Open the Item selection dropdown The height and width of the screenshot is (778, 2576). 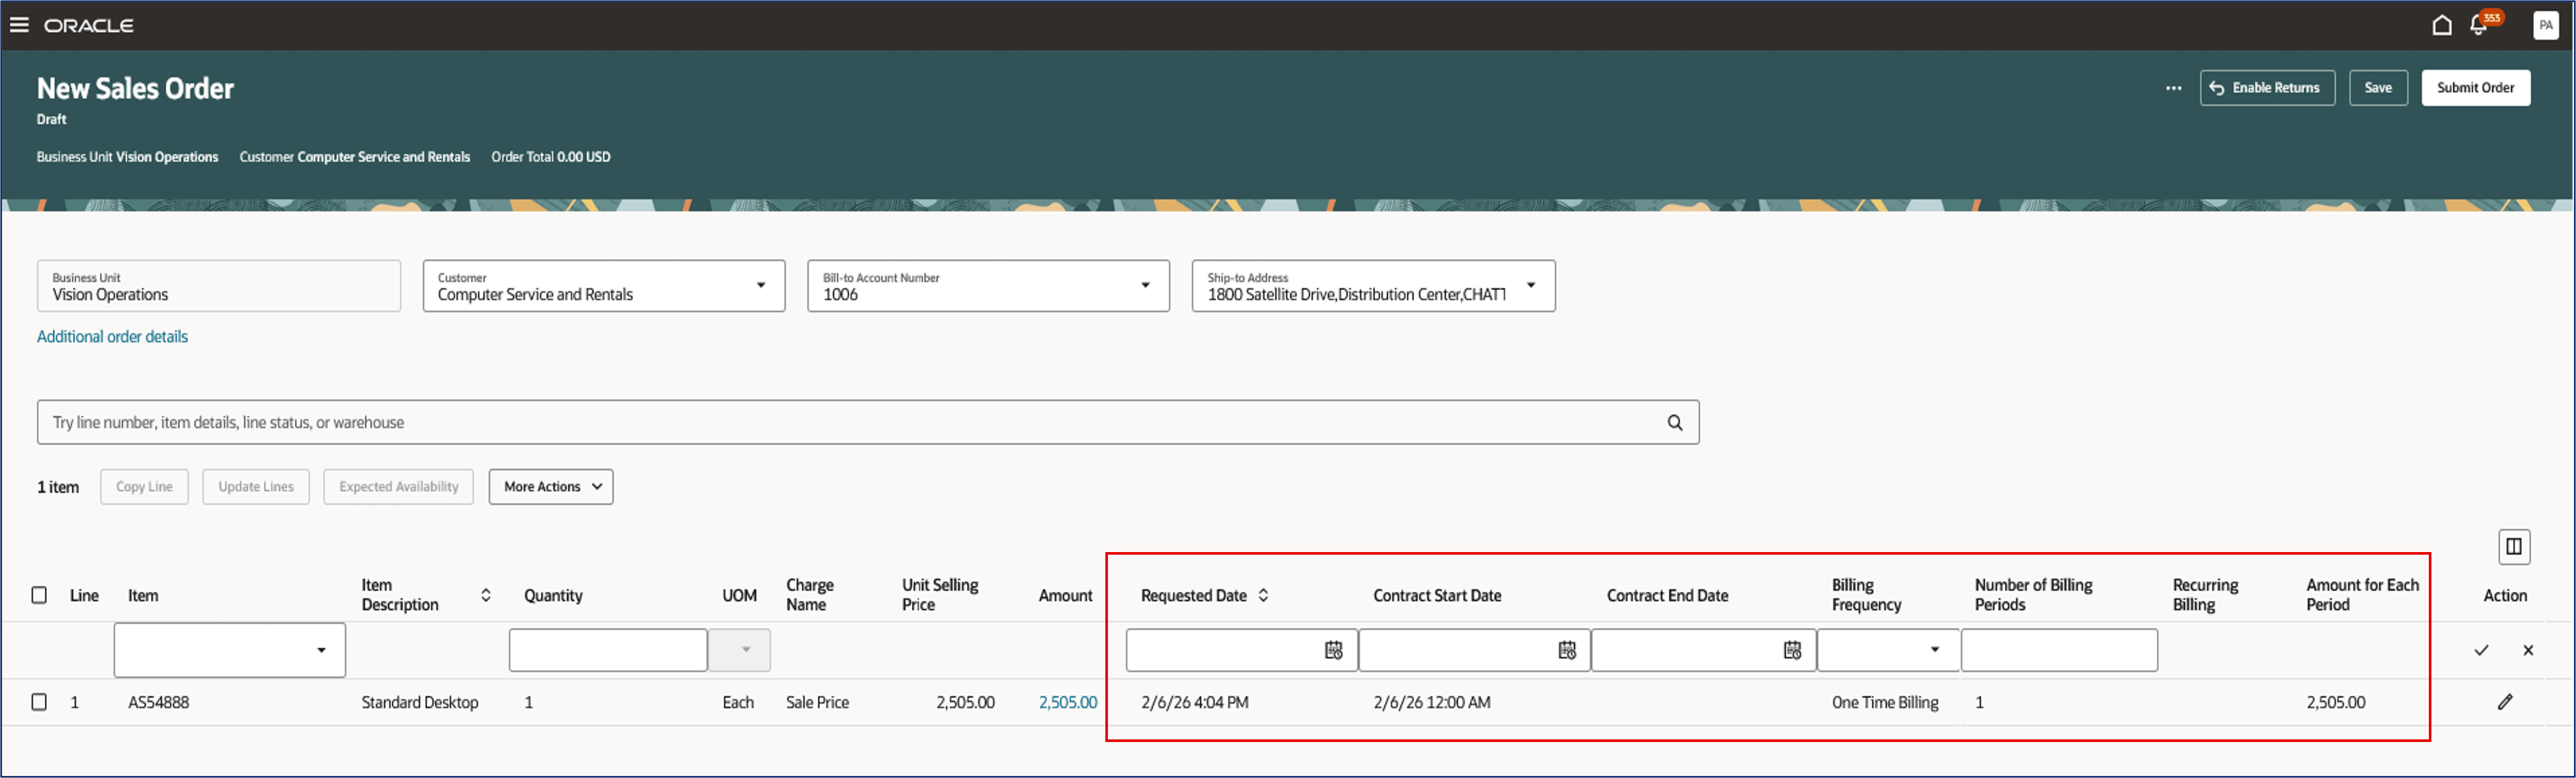click(x=322, y=650)
